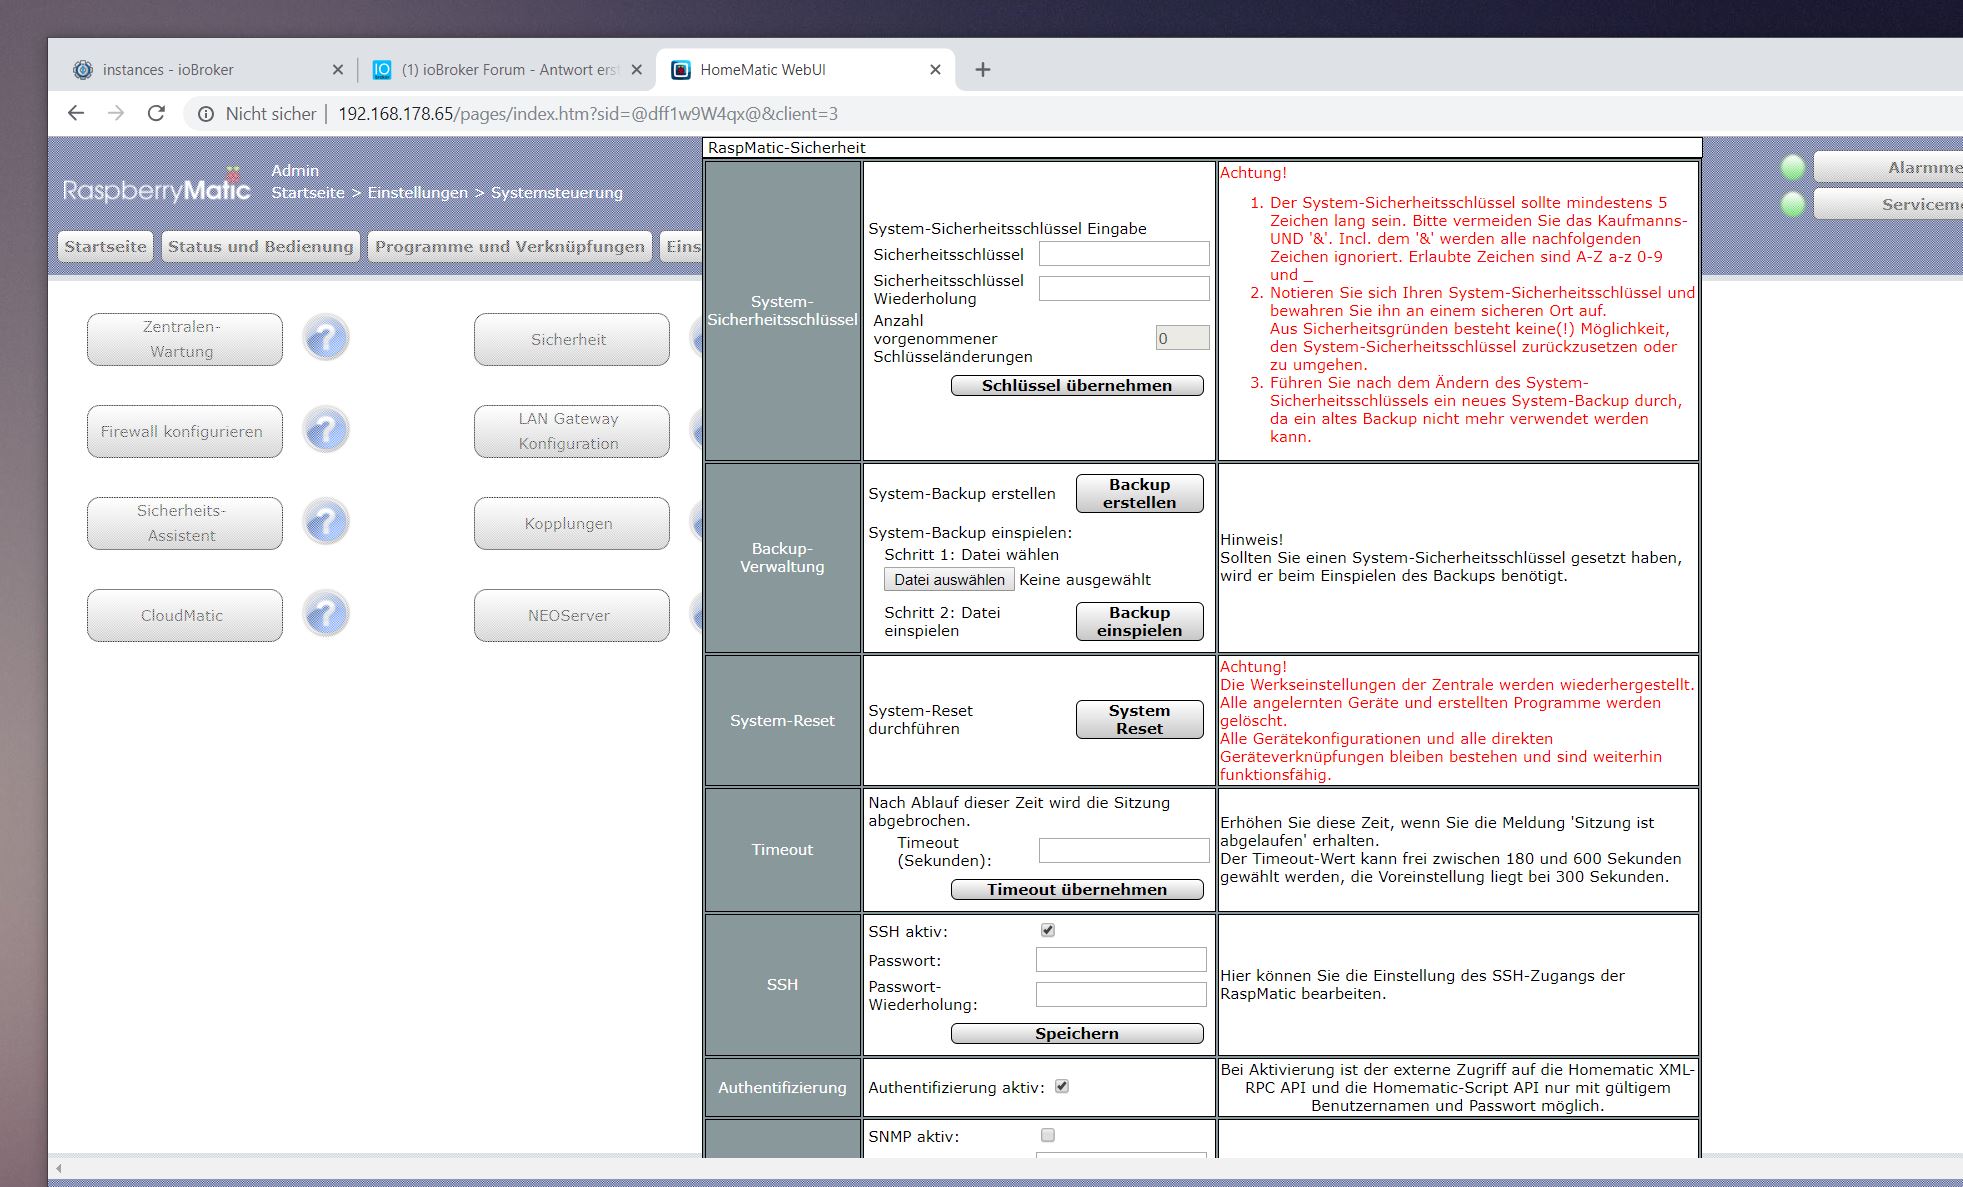Open LAN Gateway Konfiguration

pos(571,431)
